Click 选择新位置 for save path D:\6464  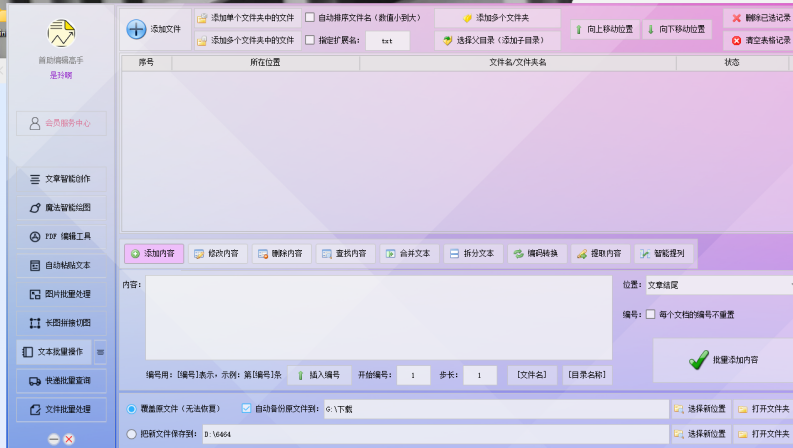(701, 434)
